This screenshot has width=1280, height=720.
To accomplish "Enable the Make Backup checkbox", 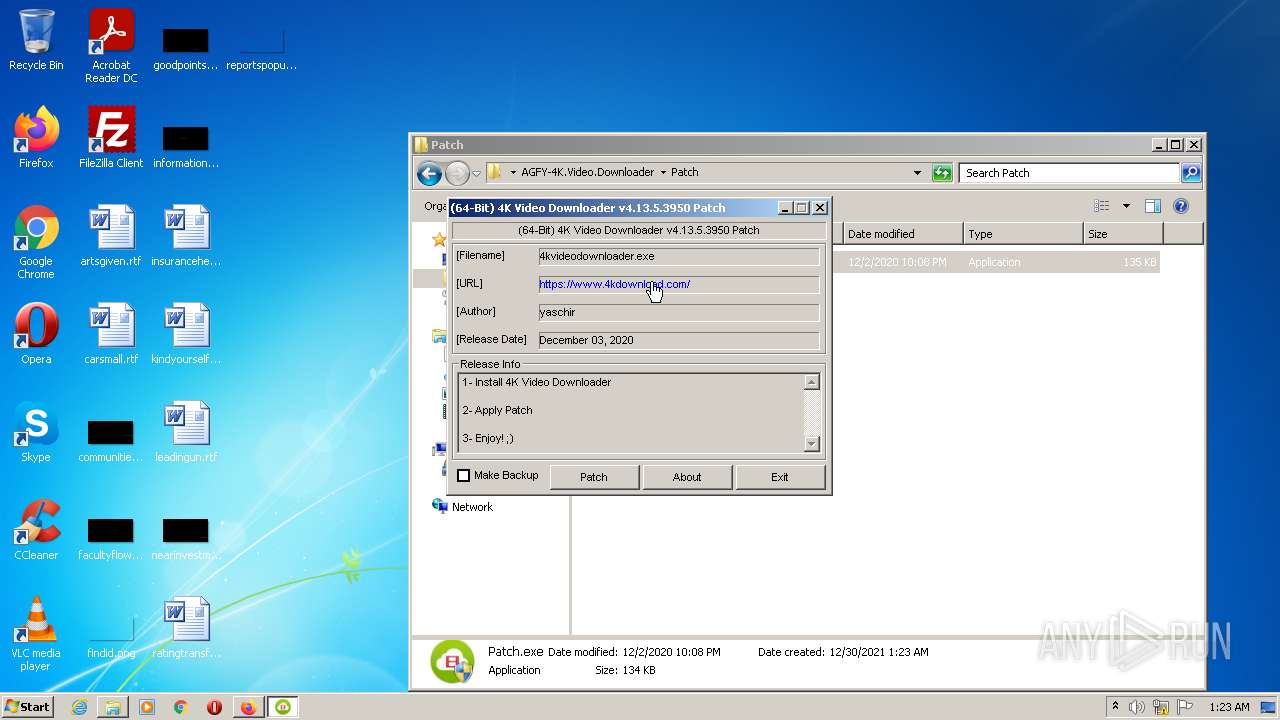I will [x=463, y=476].
